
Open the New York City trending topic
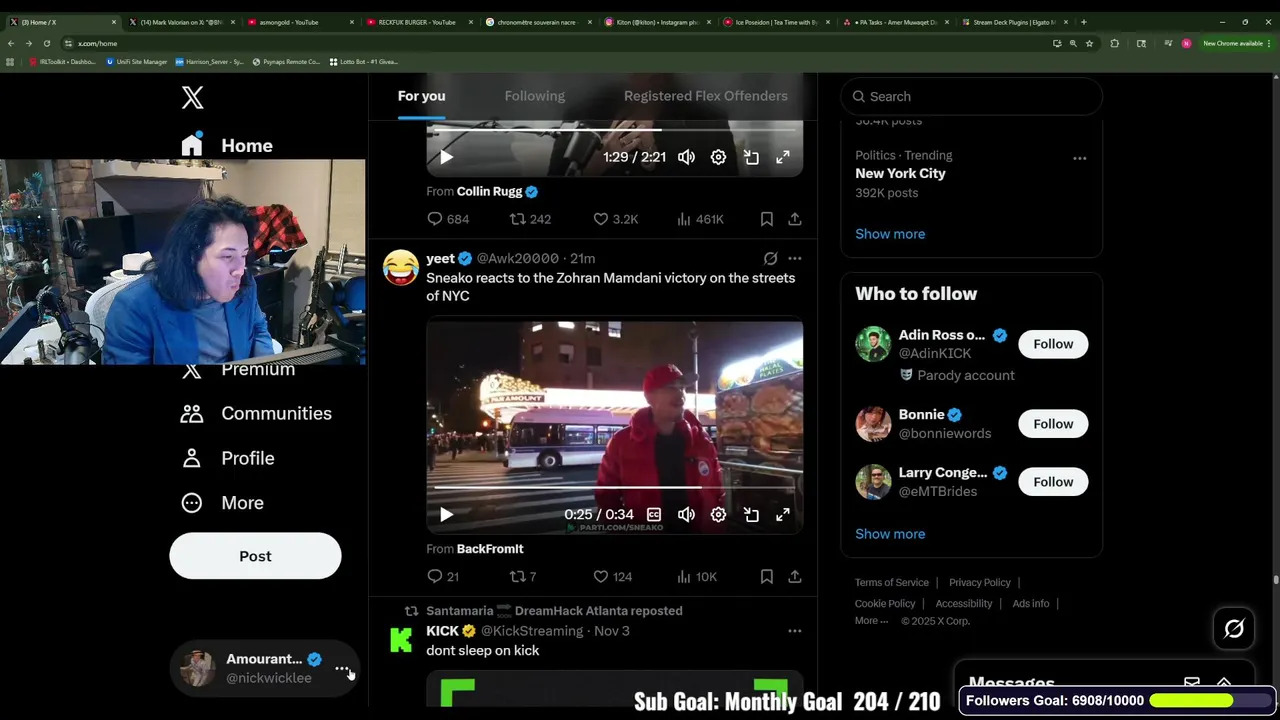point(900,173)
